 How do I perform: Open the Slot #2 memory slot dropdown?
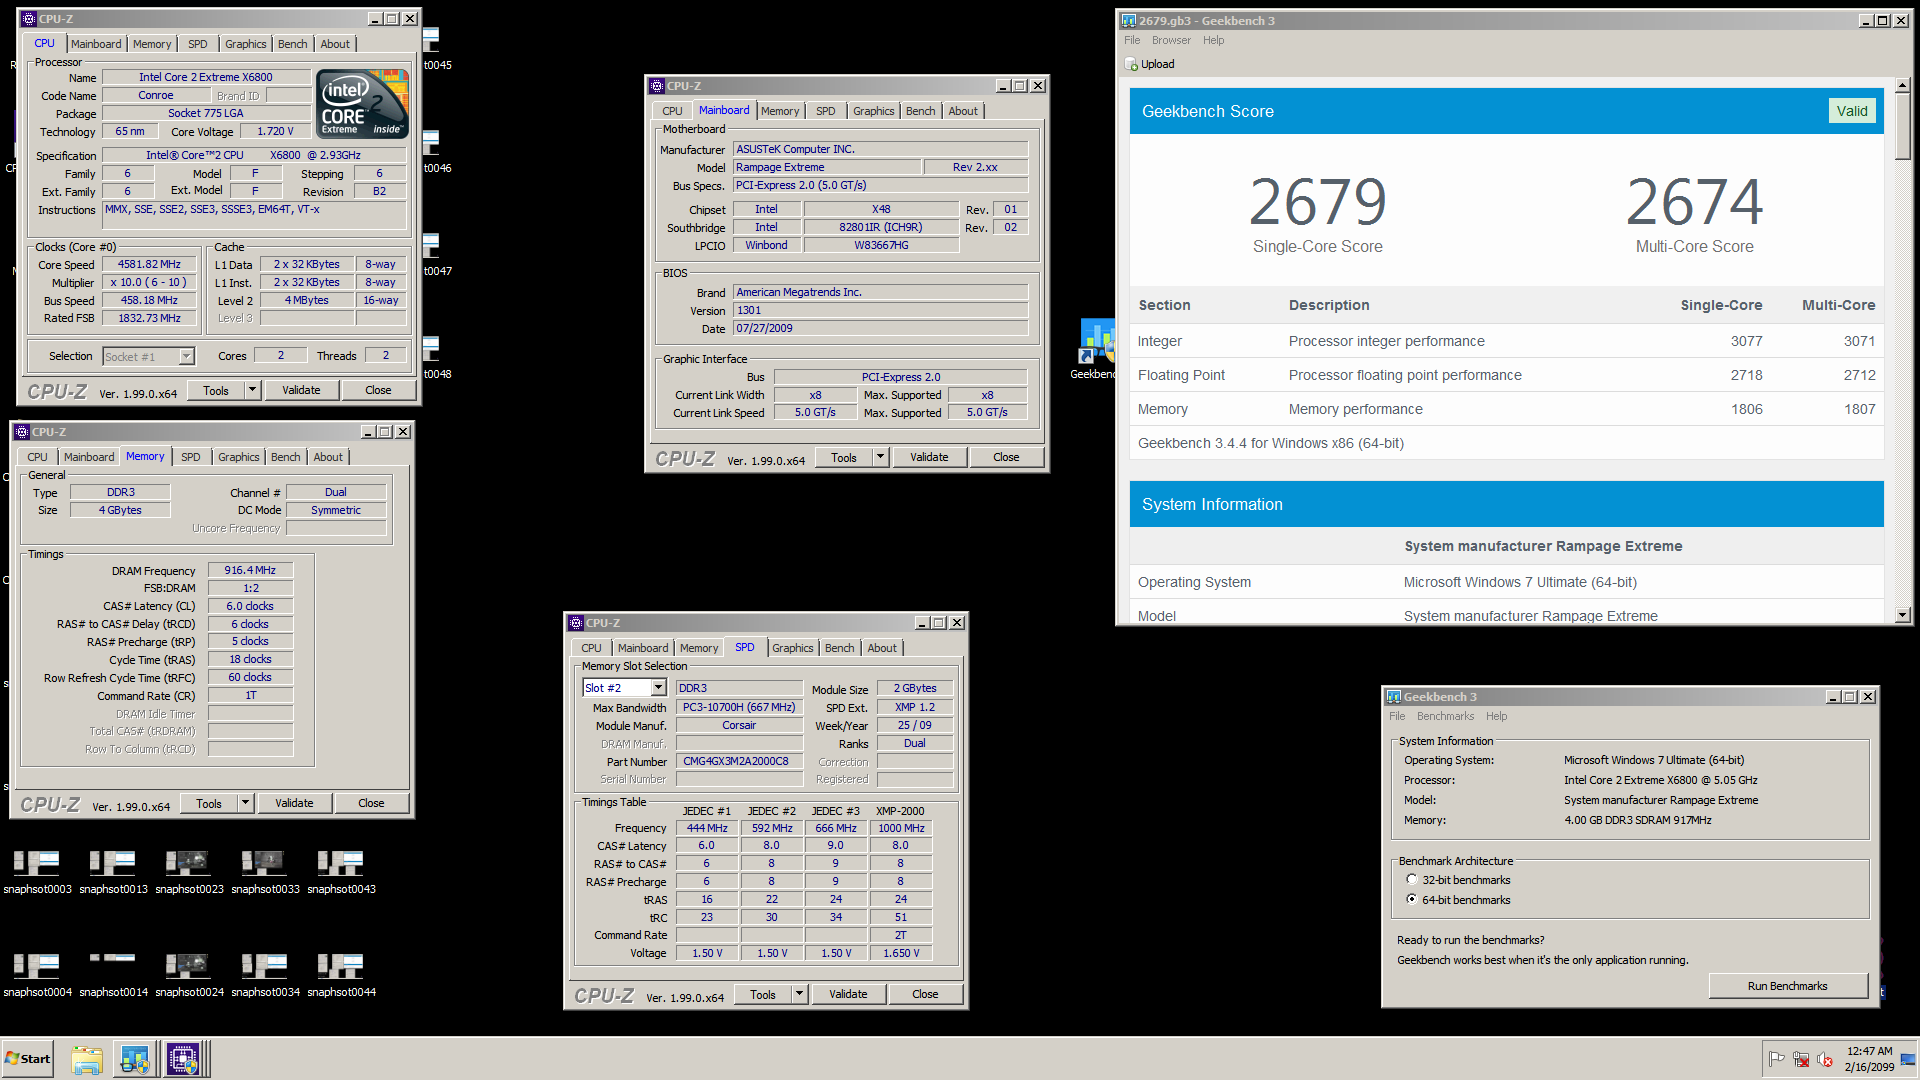coord(658,688)
